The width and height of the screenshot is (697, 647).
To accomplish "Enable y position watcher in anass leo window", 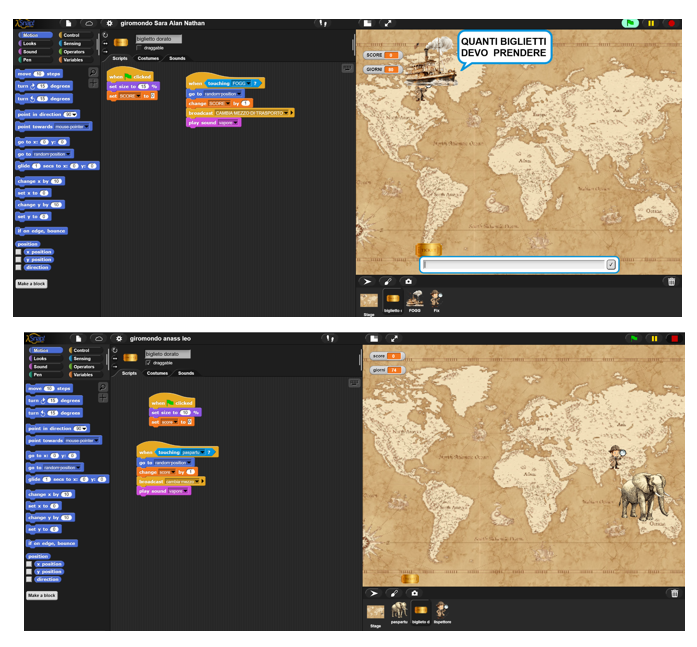I will pyautogui.click(x=29, y=571).
